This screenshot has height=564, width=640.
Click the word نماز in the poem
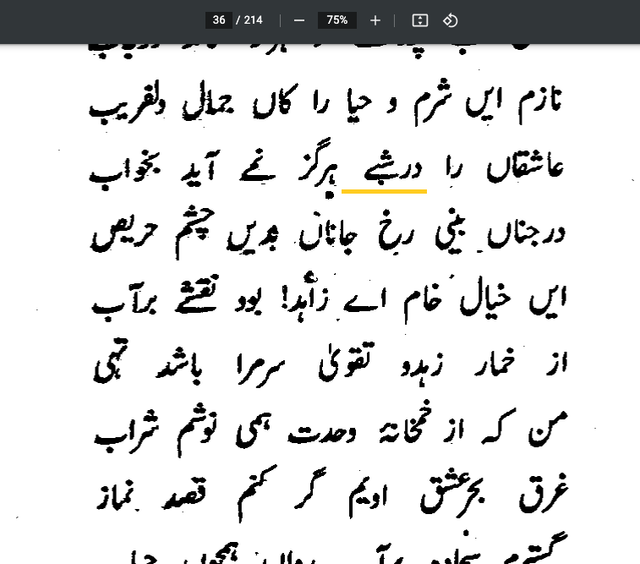click(118, 496)
